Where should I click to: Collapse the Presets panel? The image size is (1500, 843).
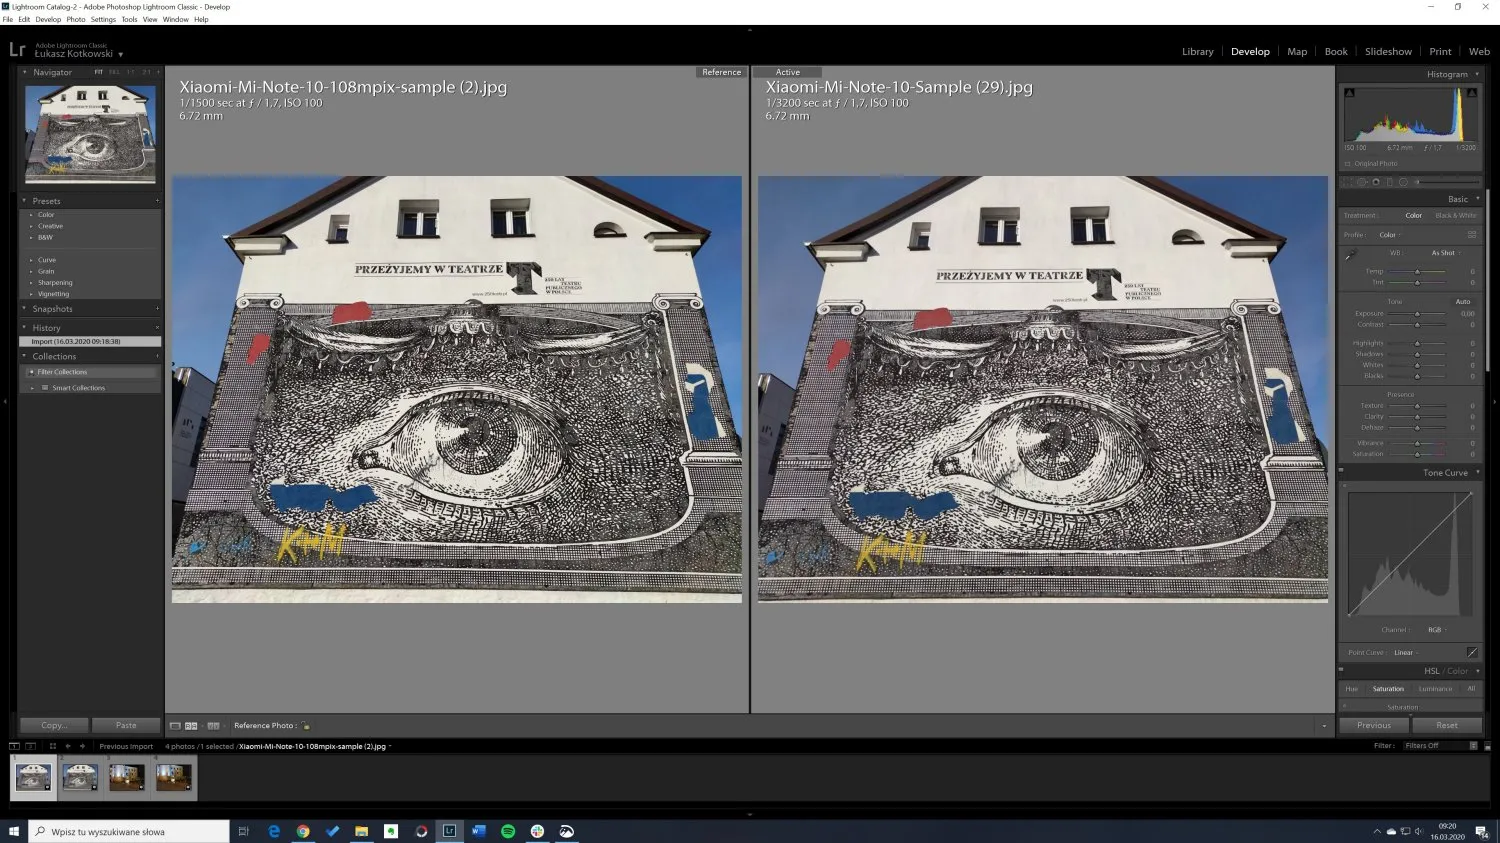point(25,201)
